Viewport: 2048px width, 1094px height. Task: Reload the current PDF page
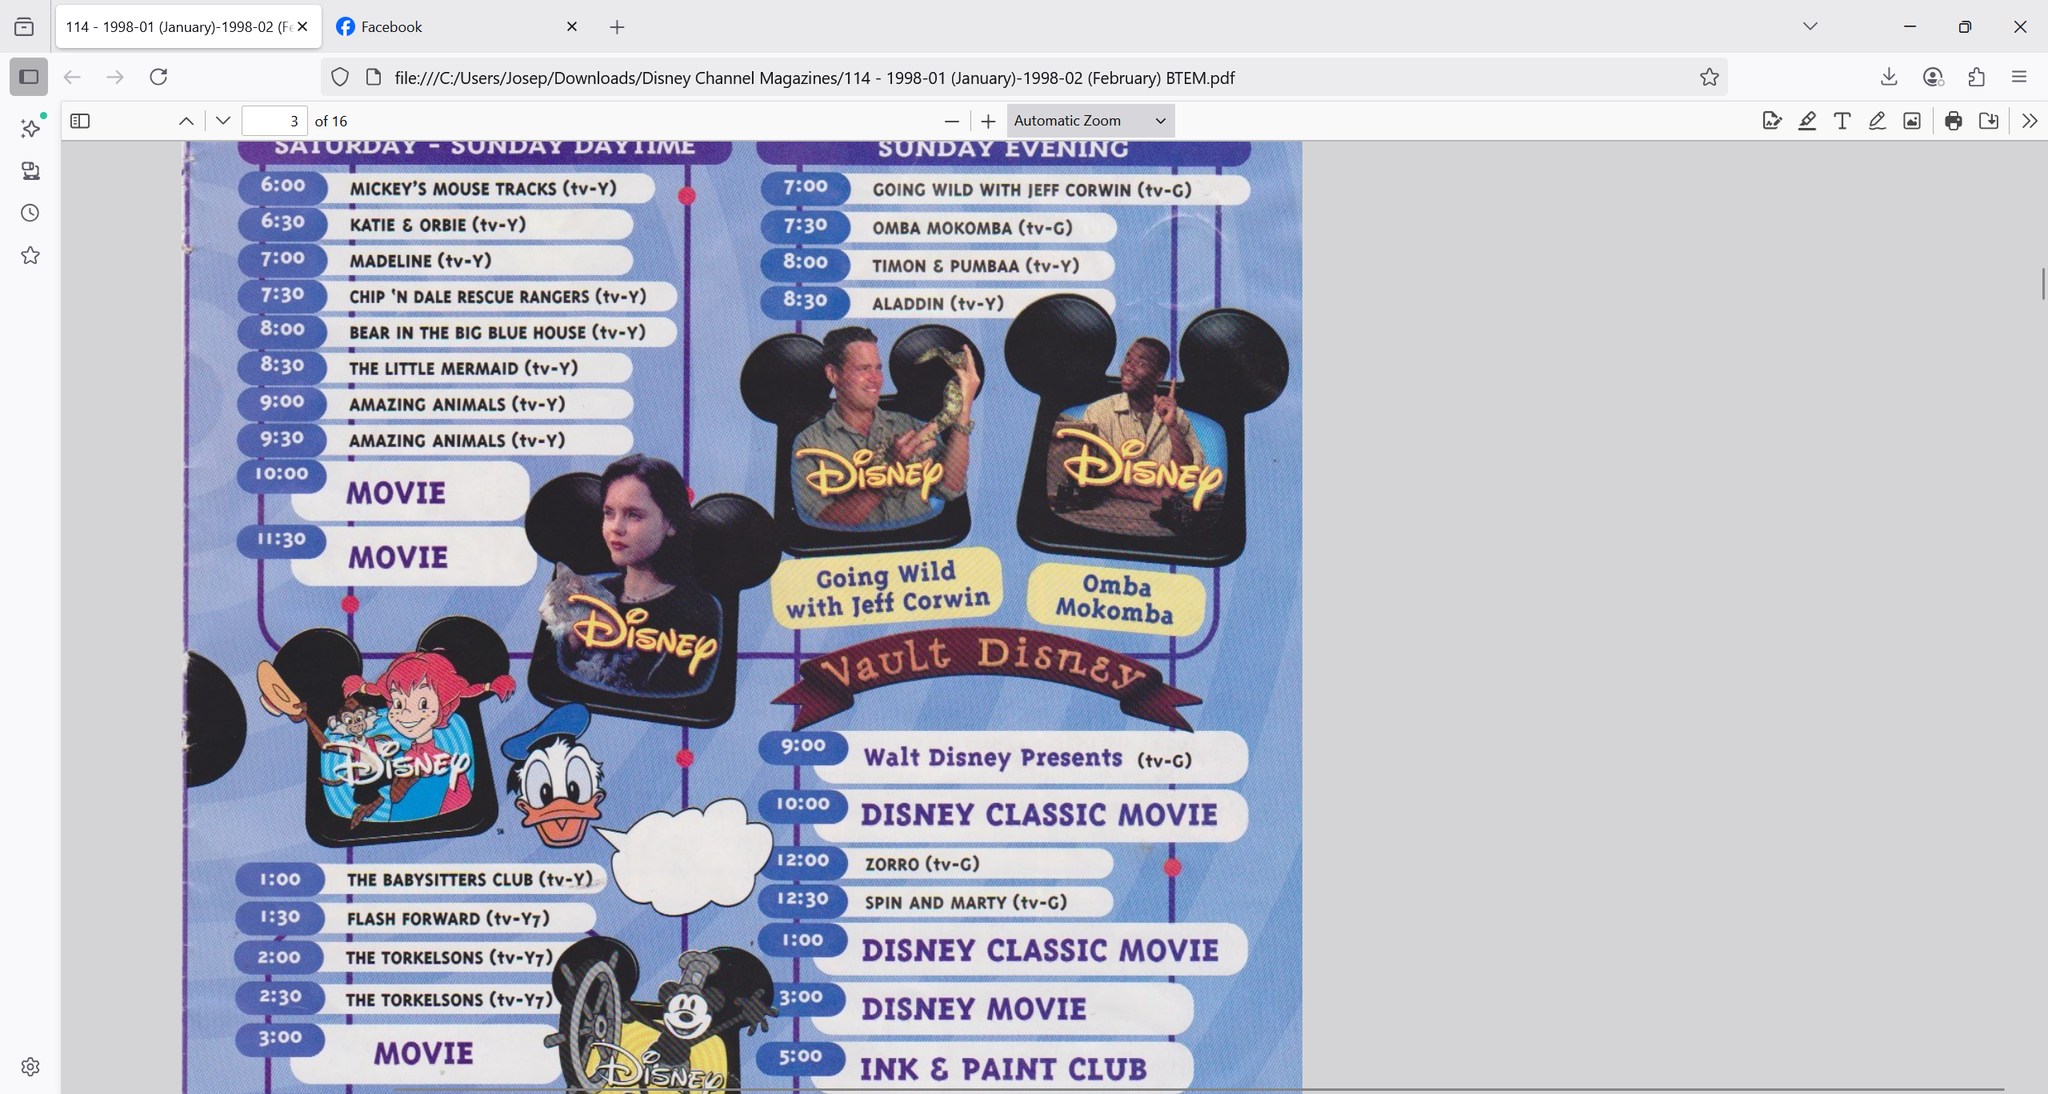pyautogui.click(x=158, y=77)
